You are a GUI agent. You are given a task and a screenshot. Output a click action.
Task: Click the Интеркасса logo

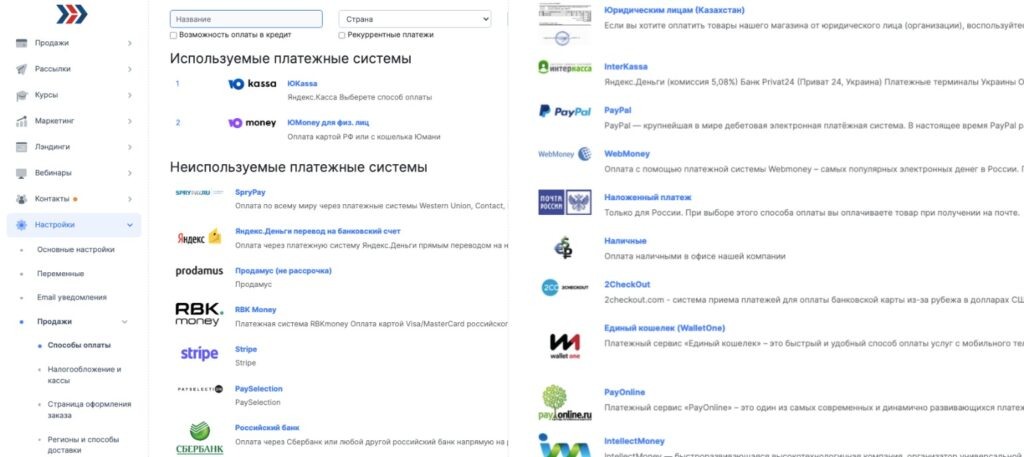pyautogui.click(x=565, y=67)
